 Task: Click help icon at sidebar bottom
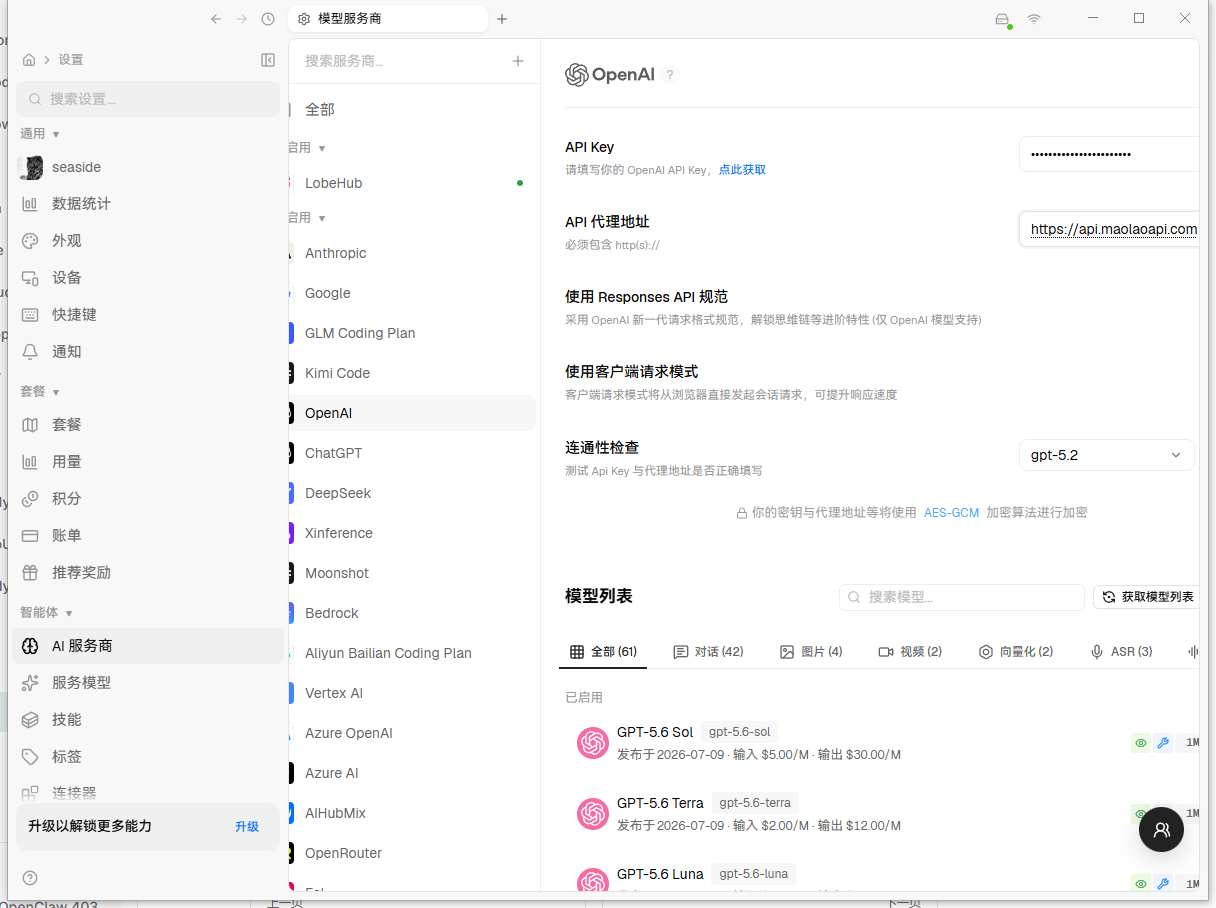click(30, 878)
